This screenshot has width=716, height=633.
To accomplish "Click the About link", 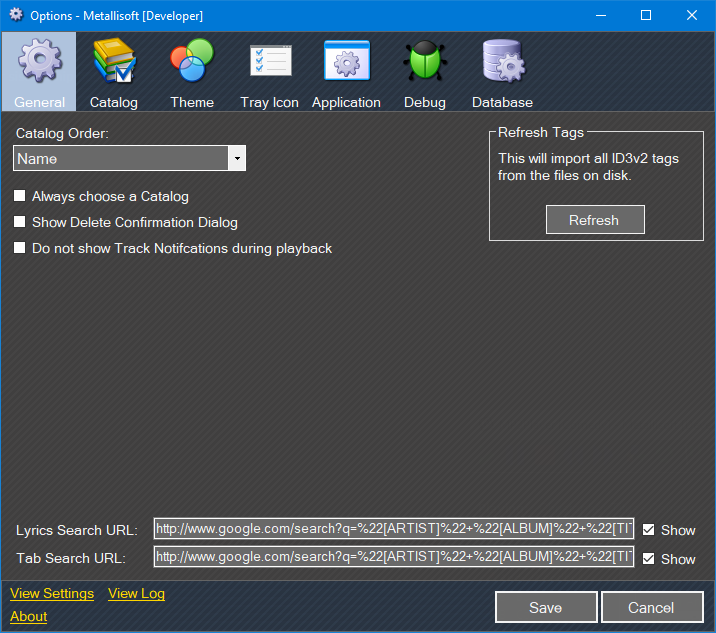I will tap(29, 616).
